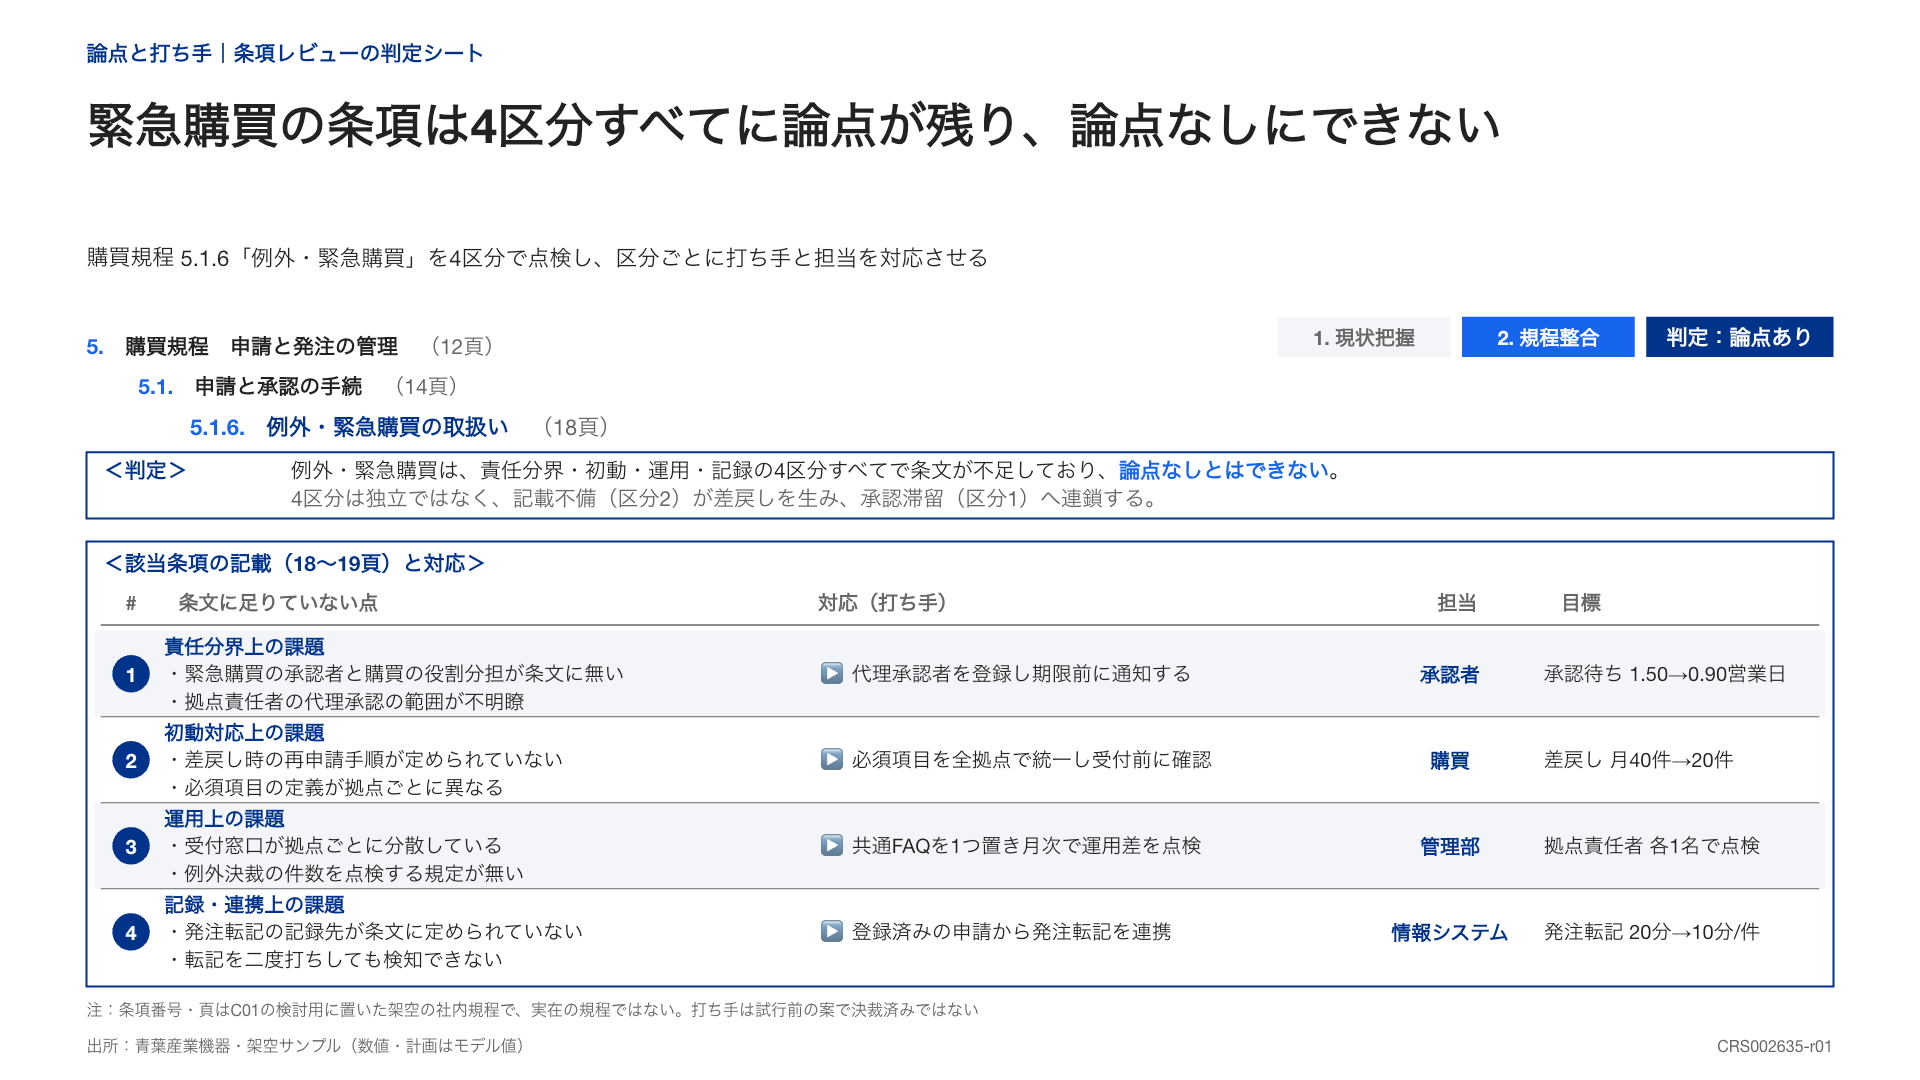Click the 初動対応上の課題 heading
Viewport: 1920px width, 1080px height.
(244, 733)
